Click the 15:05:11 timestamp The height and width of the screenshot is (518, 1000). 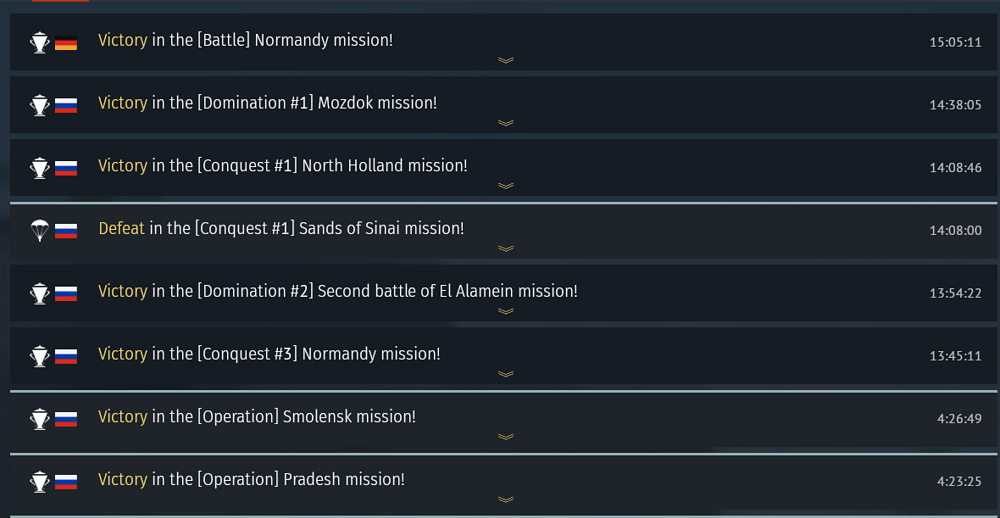(x=955, y=42)
